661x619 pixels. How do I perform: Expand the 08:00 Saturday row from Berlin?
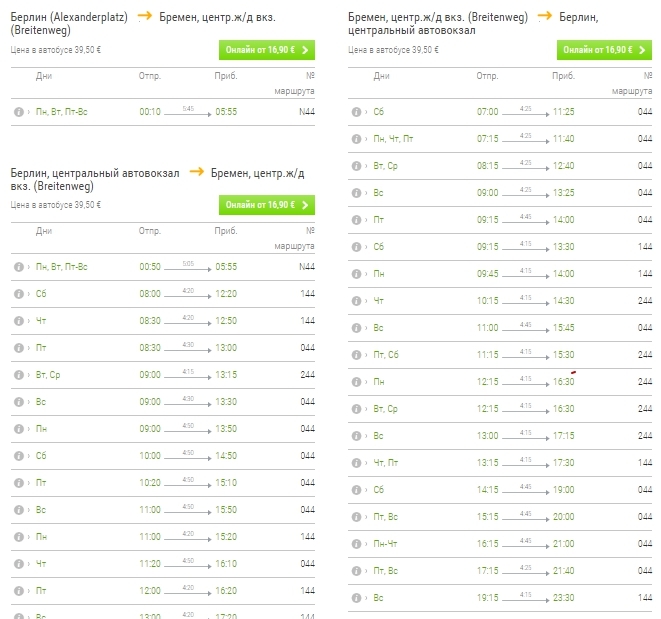pos(29,294)
